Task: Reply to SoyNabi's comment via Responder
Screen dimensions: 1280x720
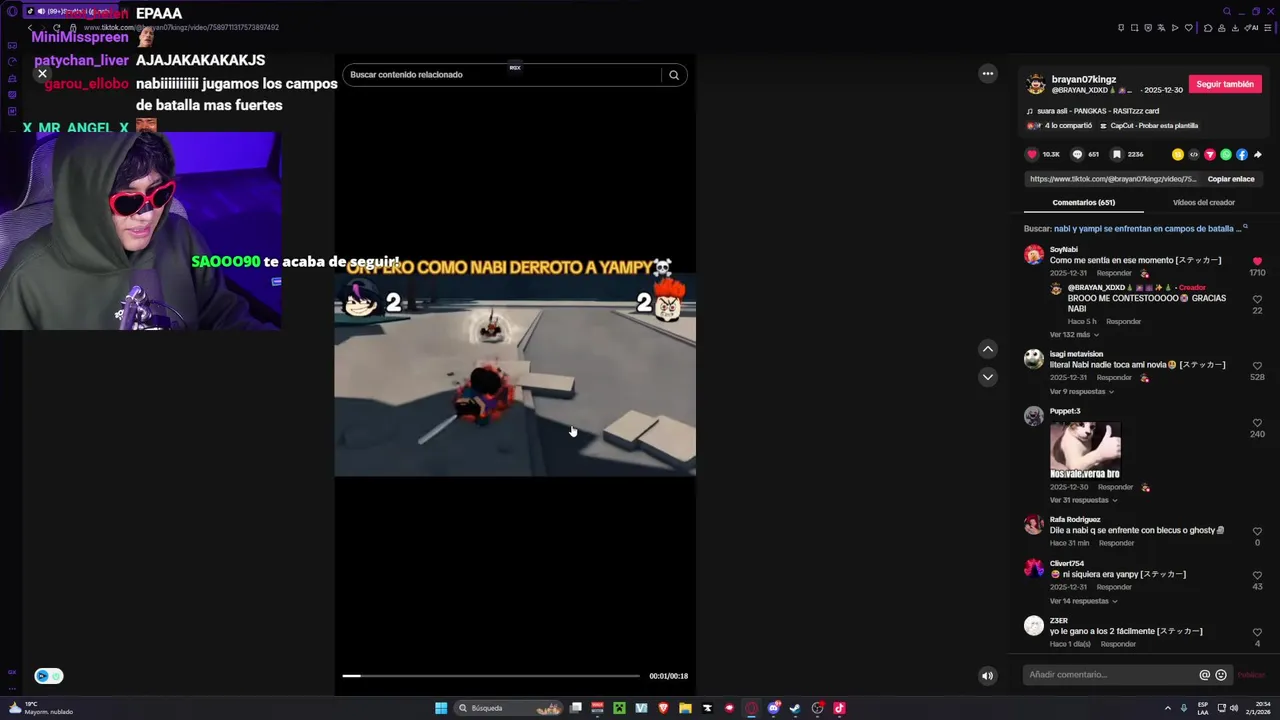Action: coord(1114,273)
